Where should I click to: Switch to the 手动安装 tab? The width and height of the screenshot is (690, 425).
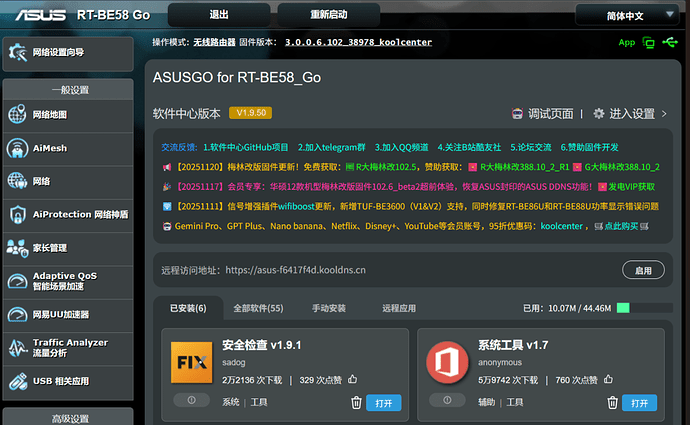[x=329, y=308]
